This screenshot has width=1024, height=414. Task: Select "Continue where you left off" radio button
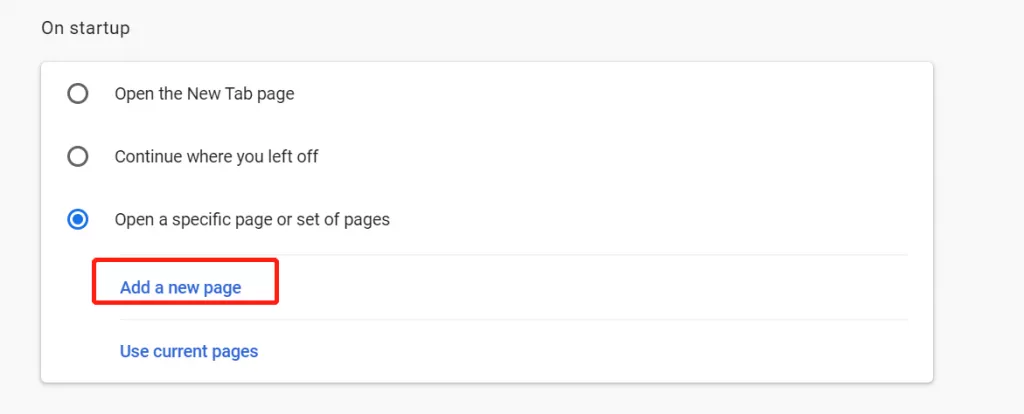pyautogui.click(x=77, y=157)
